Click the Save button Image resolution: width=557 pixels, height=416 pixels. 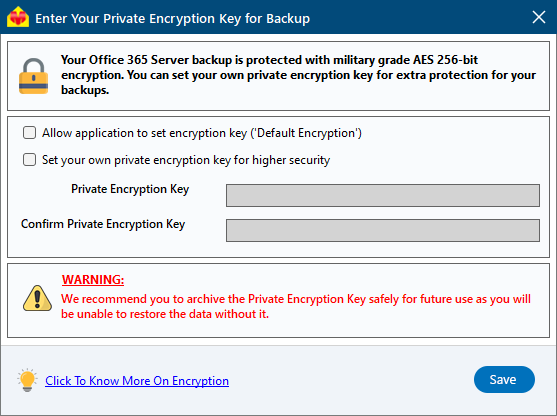[x=504, y=379]
